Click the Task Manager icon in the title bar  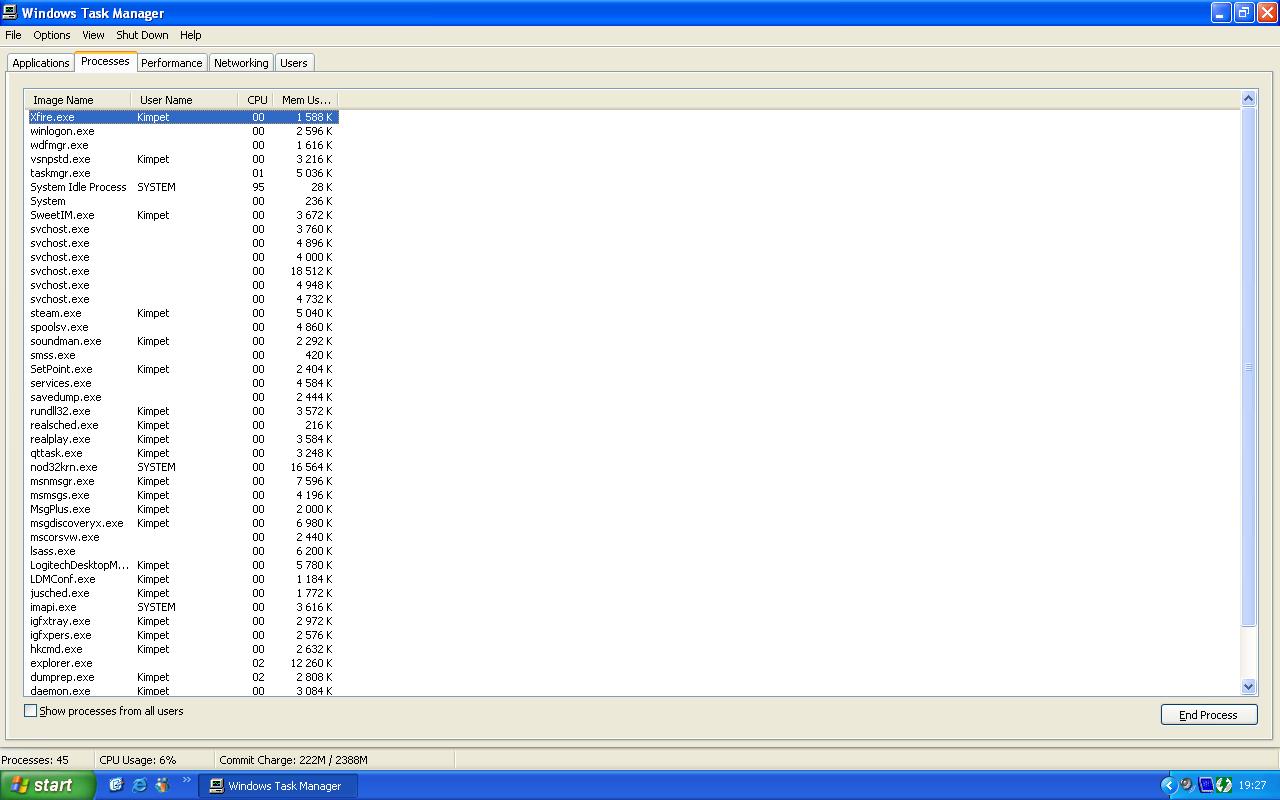click(x=11, y=13)
